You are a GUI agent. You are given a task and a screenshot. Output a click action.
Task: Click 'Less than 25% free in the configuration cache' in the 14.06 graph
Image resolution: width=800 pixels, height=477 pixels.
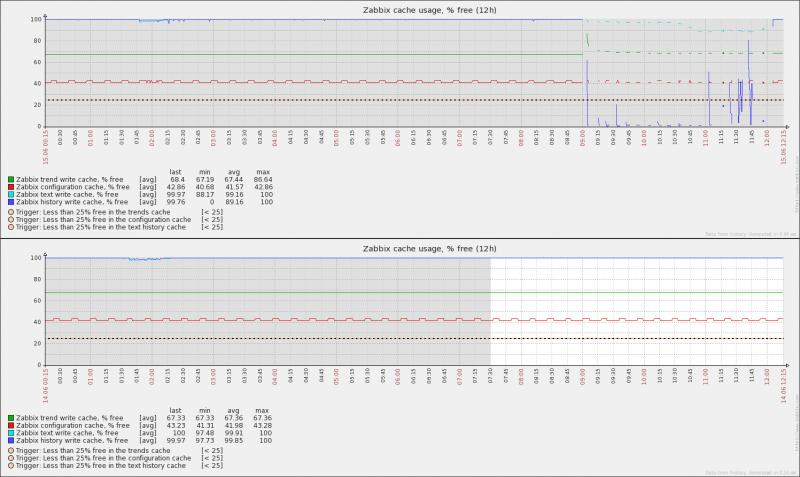tap(117, 458)
